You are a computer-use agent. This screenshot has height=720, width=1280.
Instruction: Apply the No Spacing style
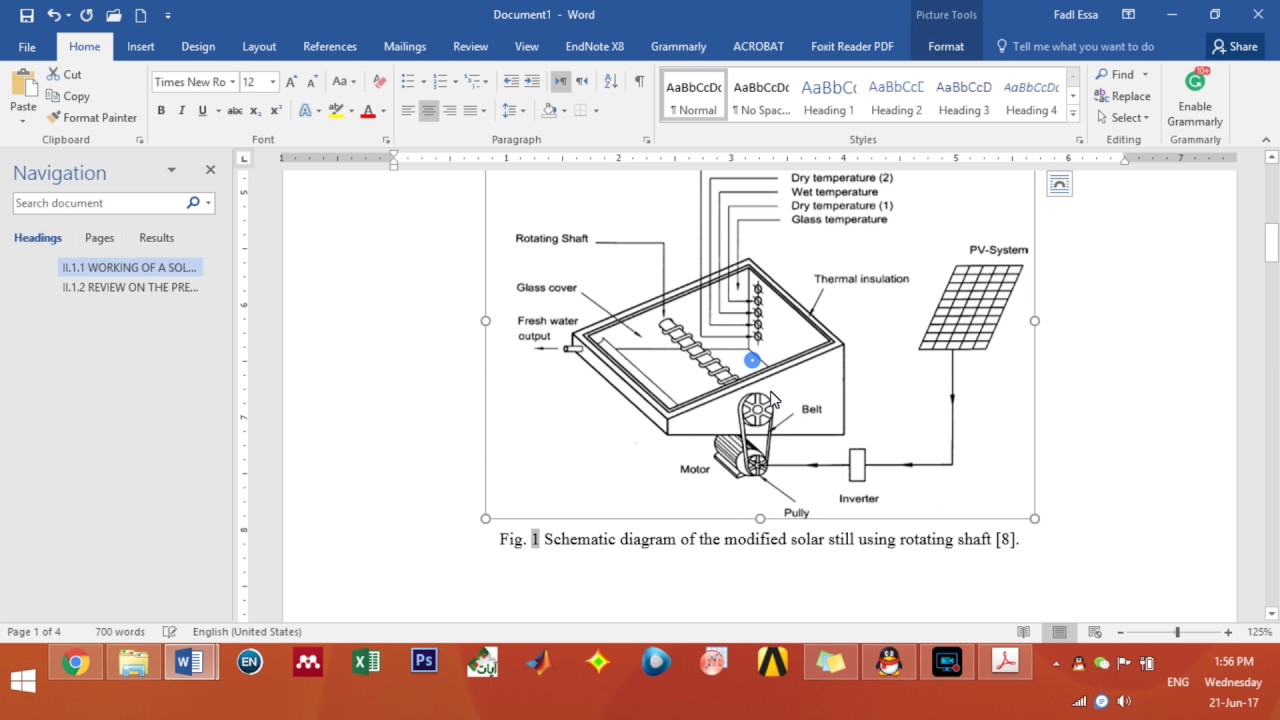761,96
